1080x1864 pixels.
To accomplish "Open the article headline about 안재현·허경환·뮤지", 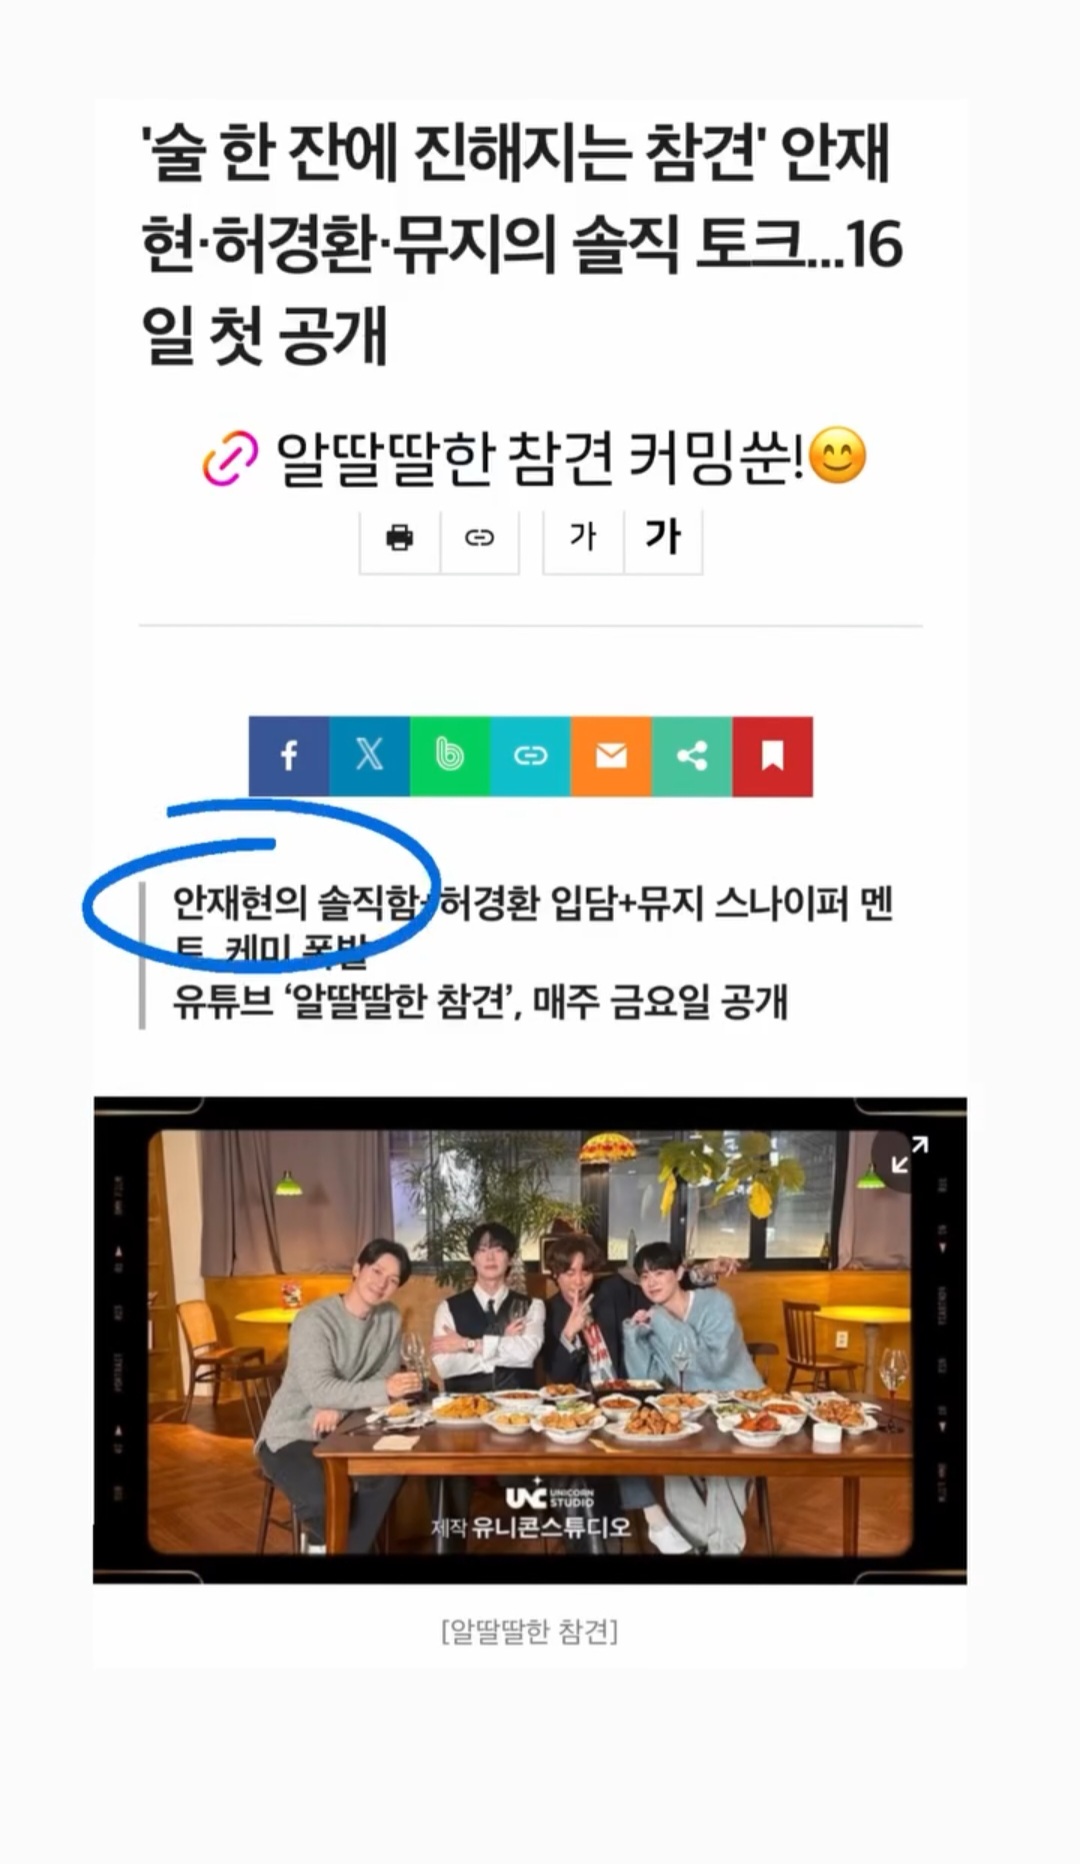I will coord(521,244).
